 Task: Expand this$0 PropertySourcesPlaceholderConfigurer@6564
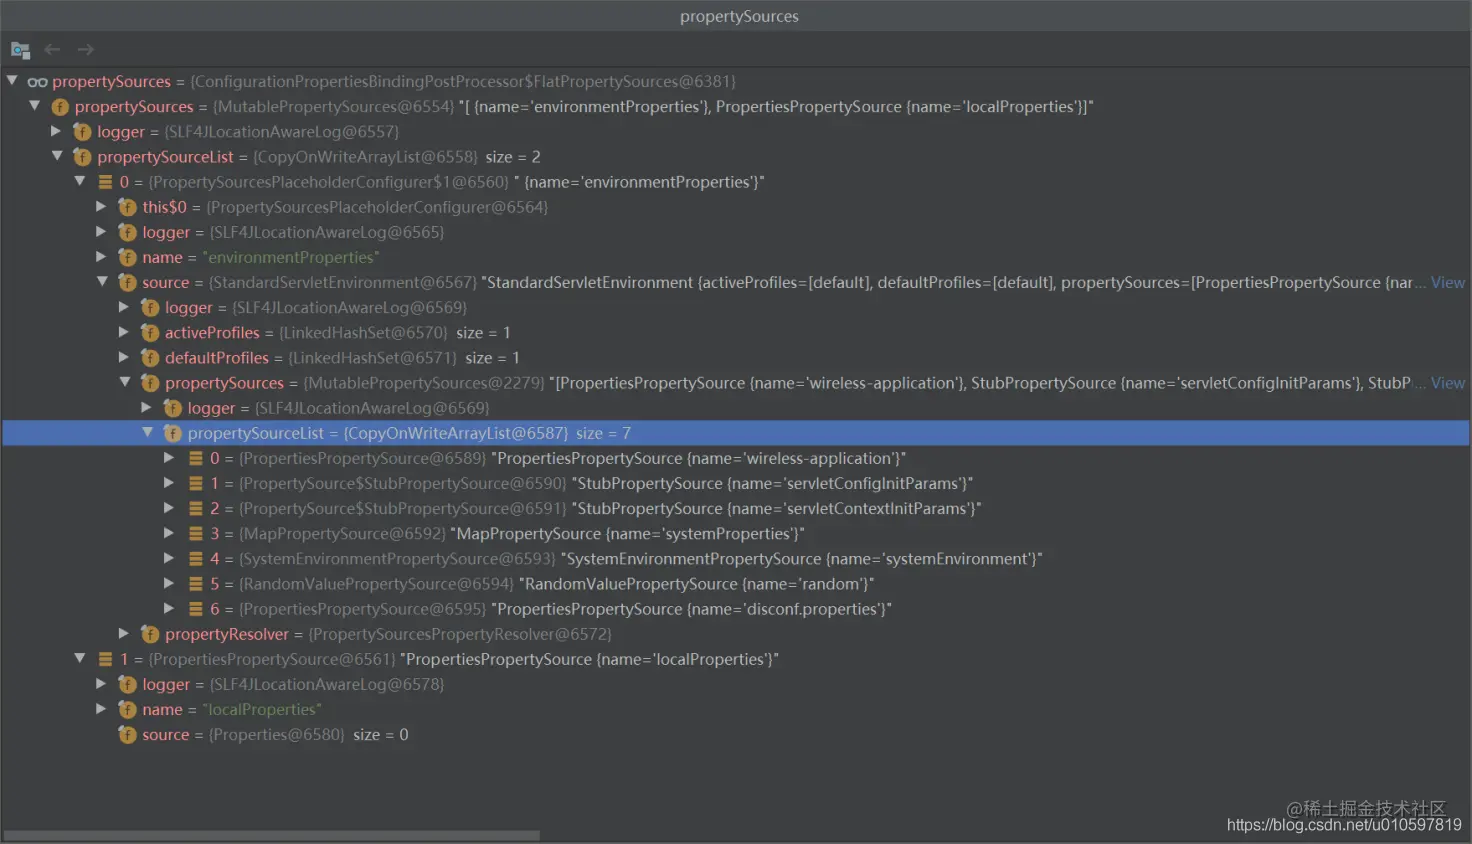click(101, 206)
